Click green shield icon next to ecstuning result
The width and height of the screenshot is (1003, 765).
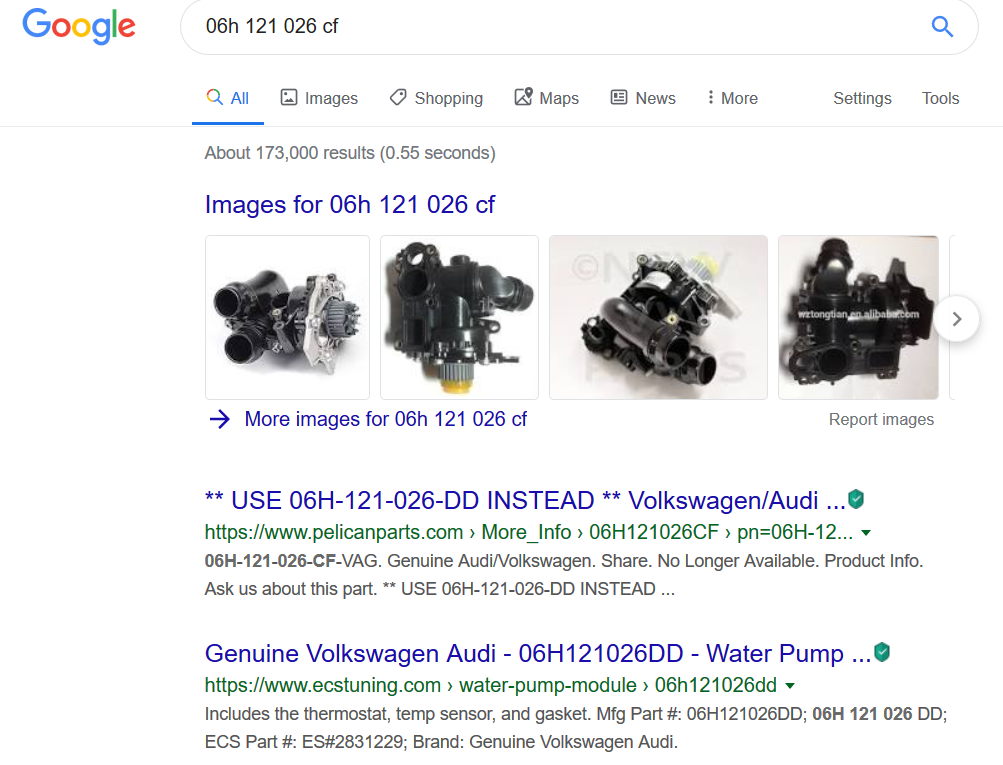click(882, 652)
